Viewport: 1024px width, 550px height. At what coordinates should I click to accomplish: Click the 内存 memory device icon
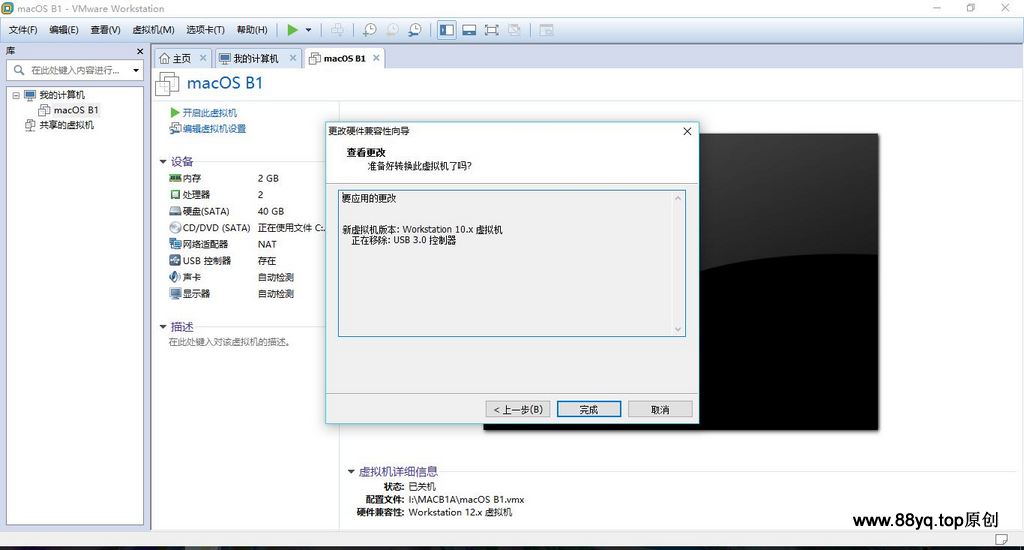coord(175,178)
